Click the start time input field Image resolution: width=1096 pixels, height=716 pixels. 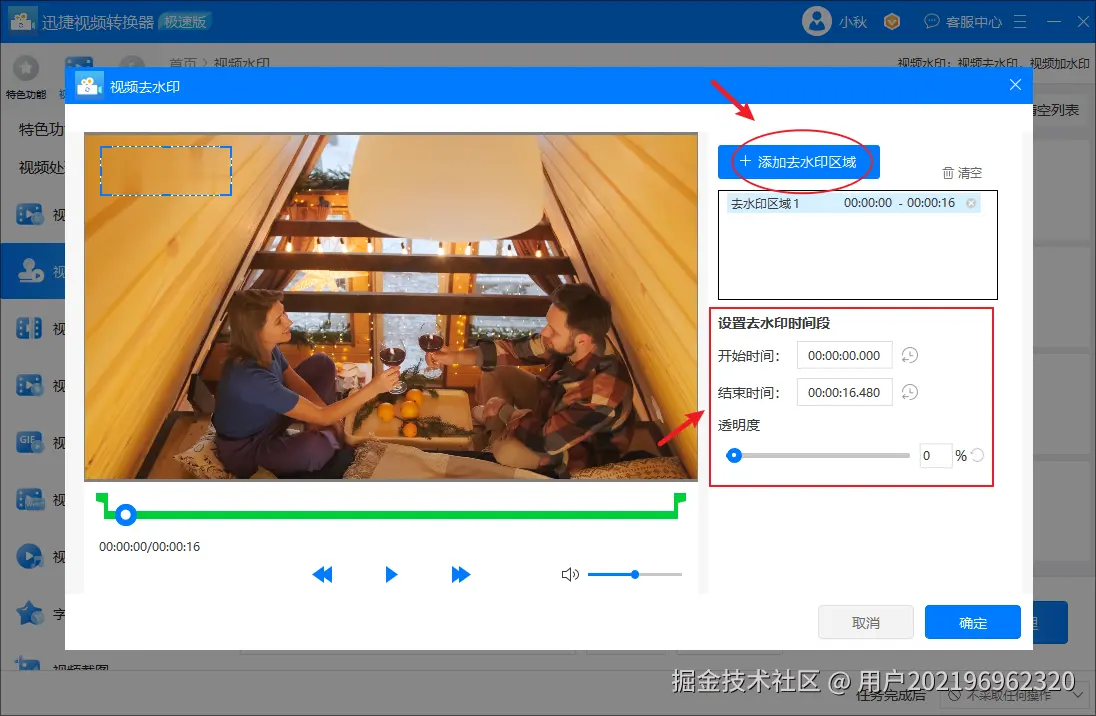tap(844, 355)
